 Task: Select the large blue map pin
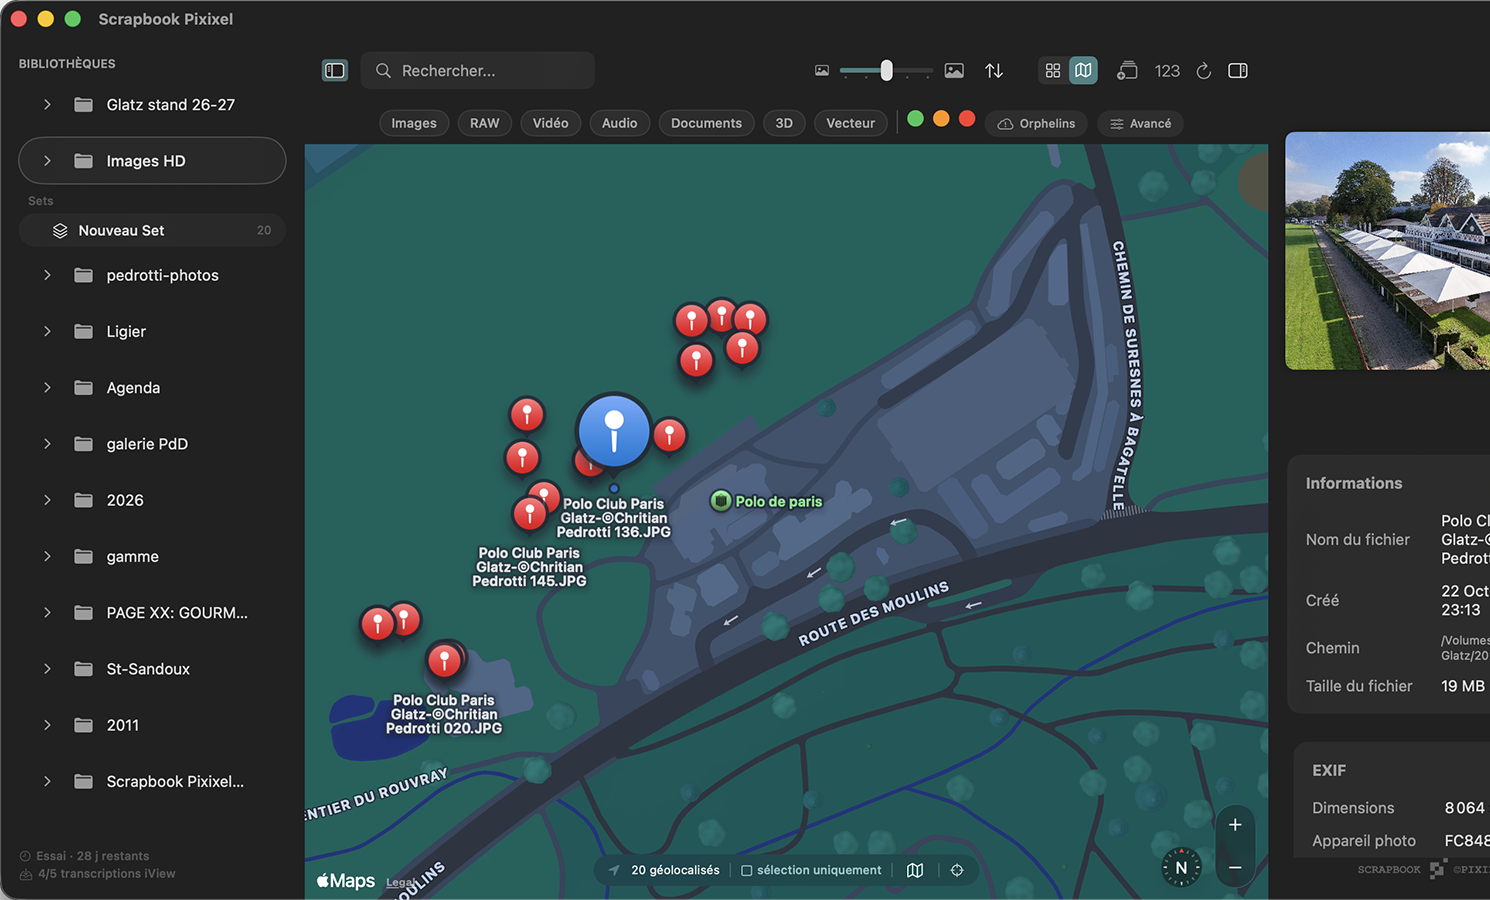614,431
